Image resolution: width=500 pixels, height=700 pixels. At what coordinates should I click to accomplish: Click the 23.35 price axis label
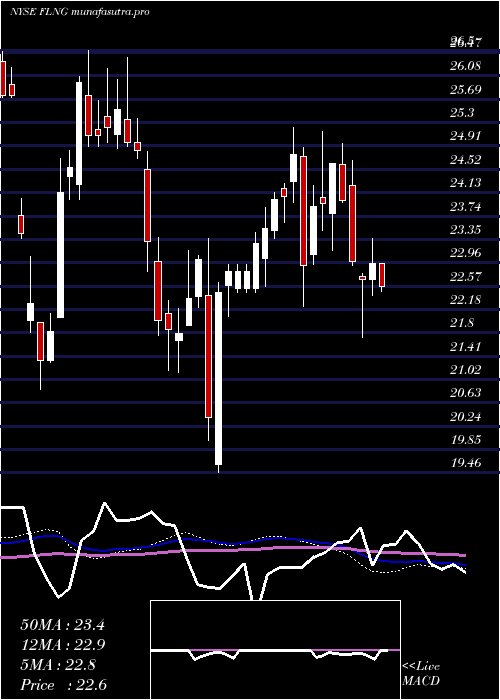466,229
